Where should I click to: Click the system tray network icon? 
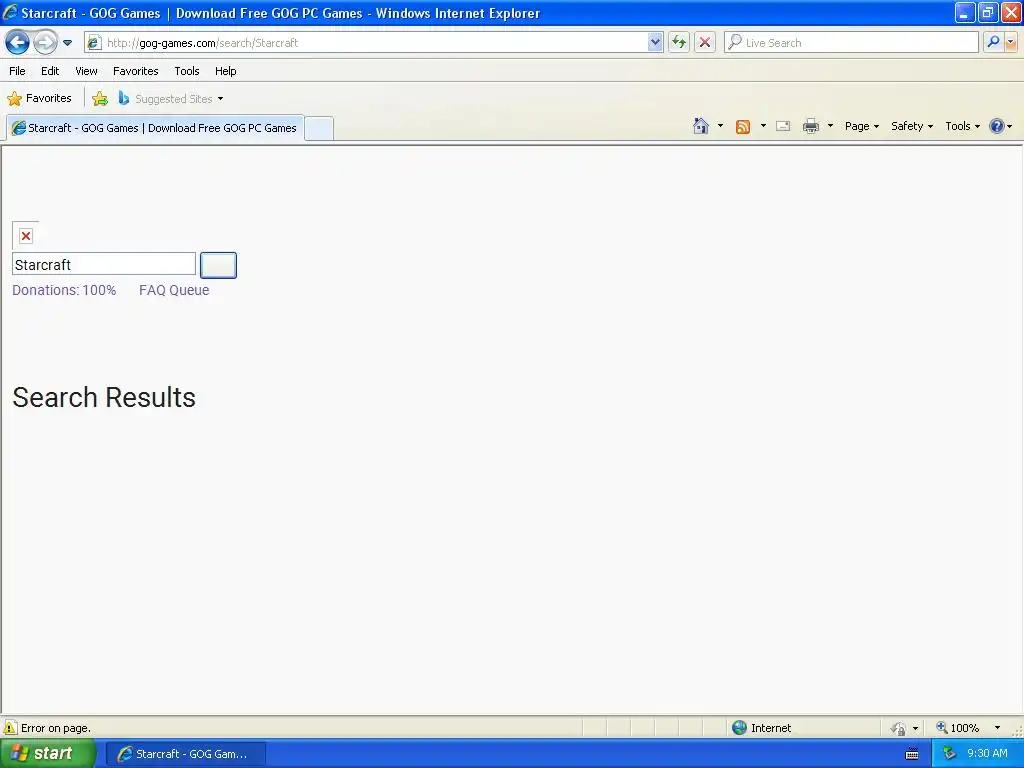(950, 754)
